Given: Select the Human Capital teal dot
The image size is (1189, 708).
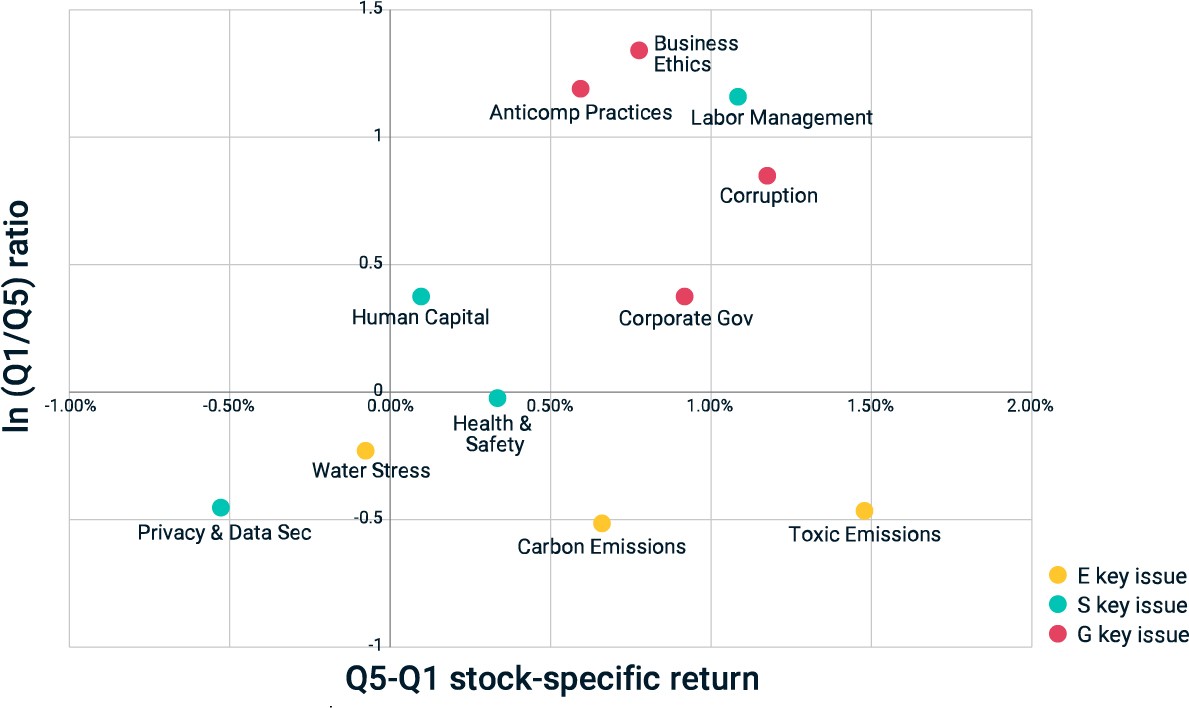Looking at the screenshot, I should coord(422,296).
